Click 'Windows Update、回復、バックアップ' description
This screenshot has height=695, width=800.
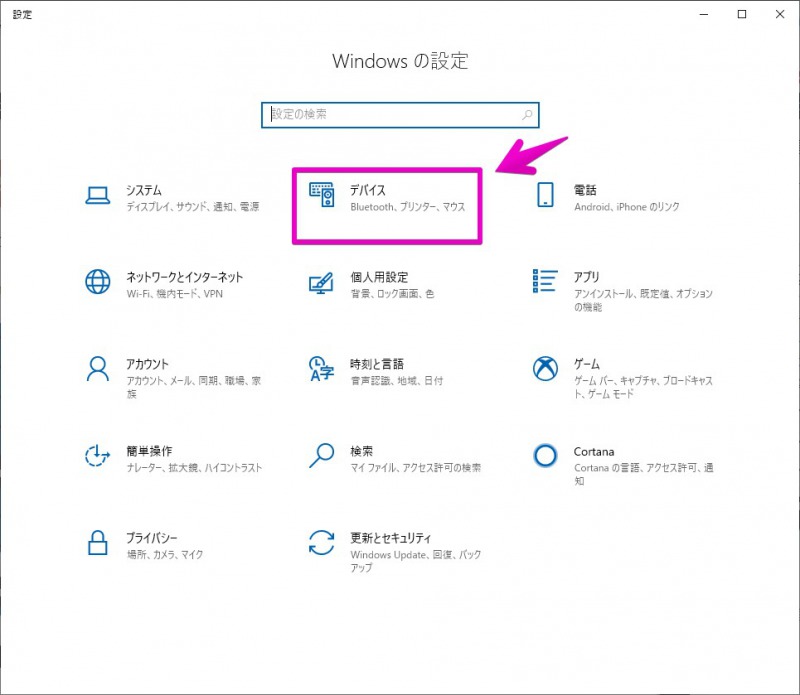click(415, 561)
